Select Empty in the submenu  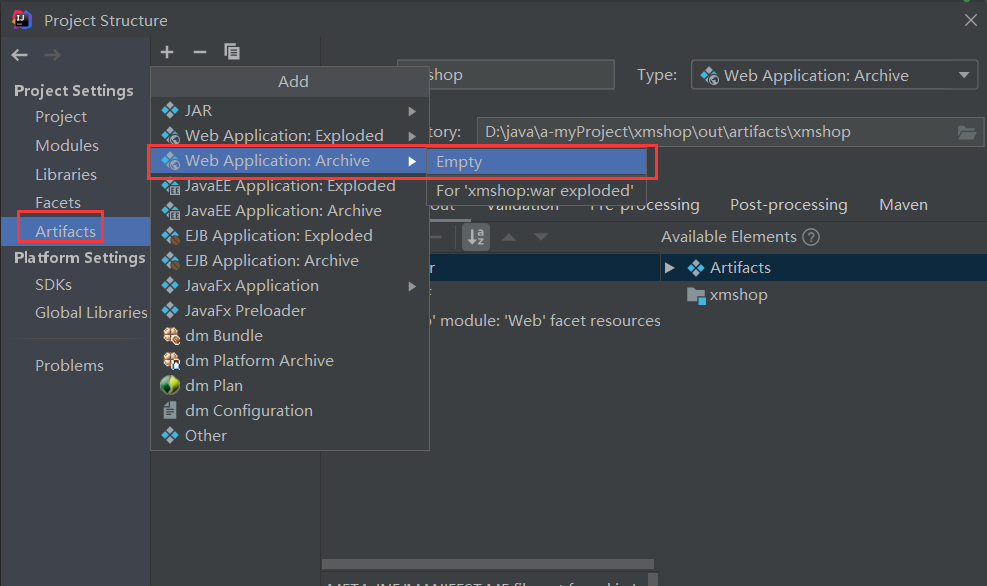pyautogui.click(x=537, y=162)
